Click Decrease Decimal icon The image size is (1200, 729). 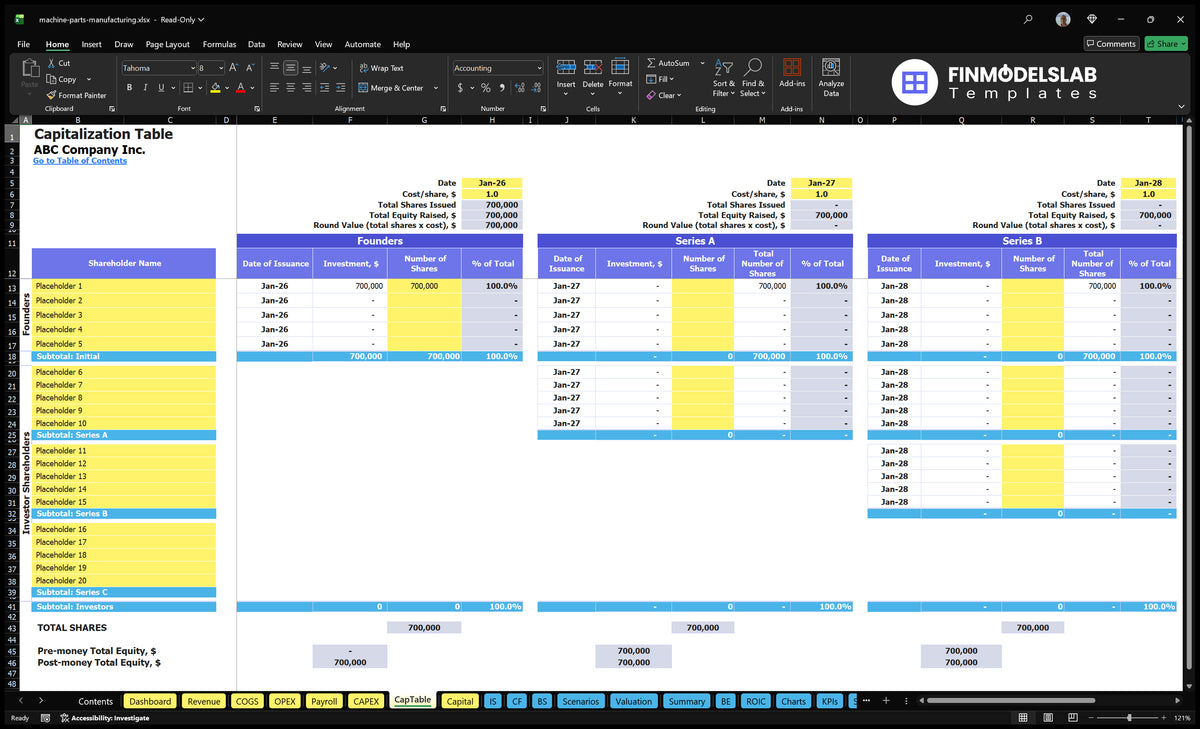tap(535, 88)
